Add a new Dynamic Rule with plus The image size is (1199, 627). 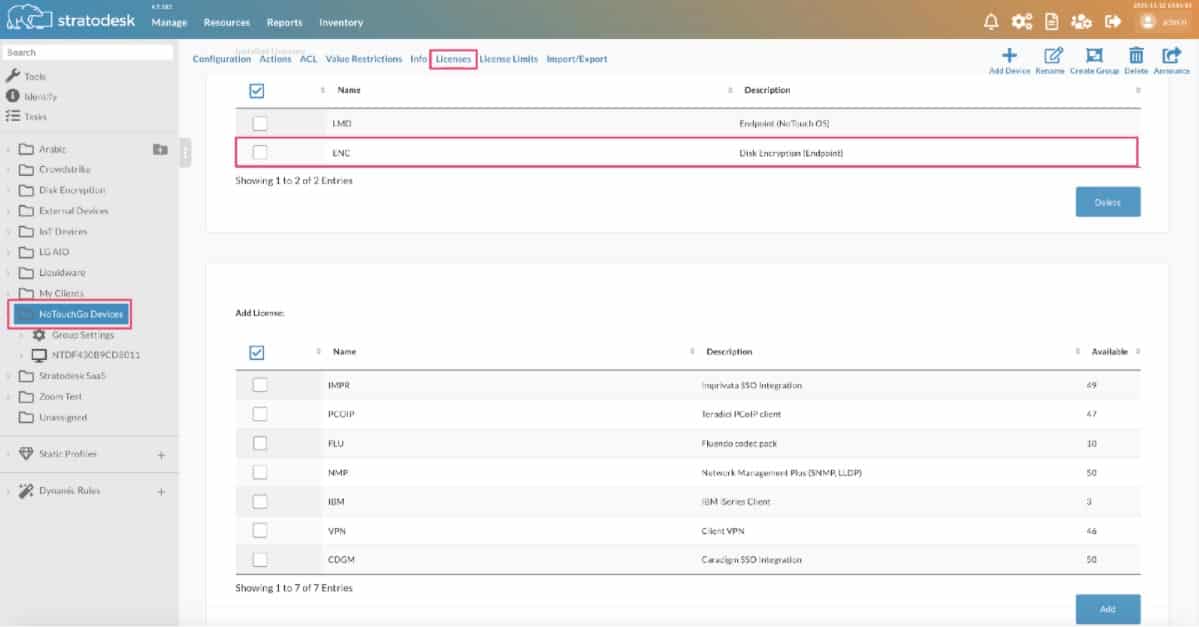pyautogui.click(x=161, y=492)
